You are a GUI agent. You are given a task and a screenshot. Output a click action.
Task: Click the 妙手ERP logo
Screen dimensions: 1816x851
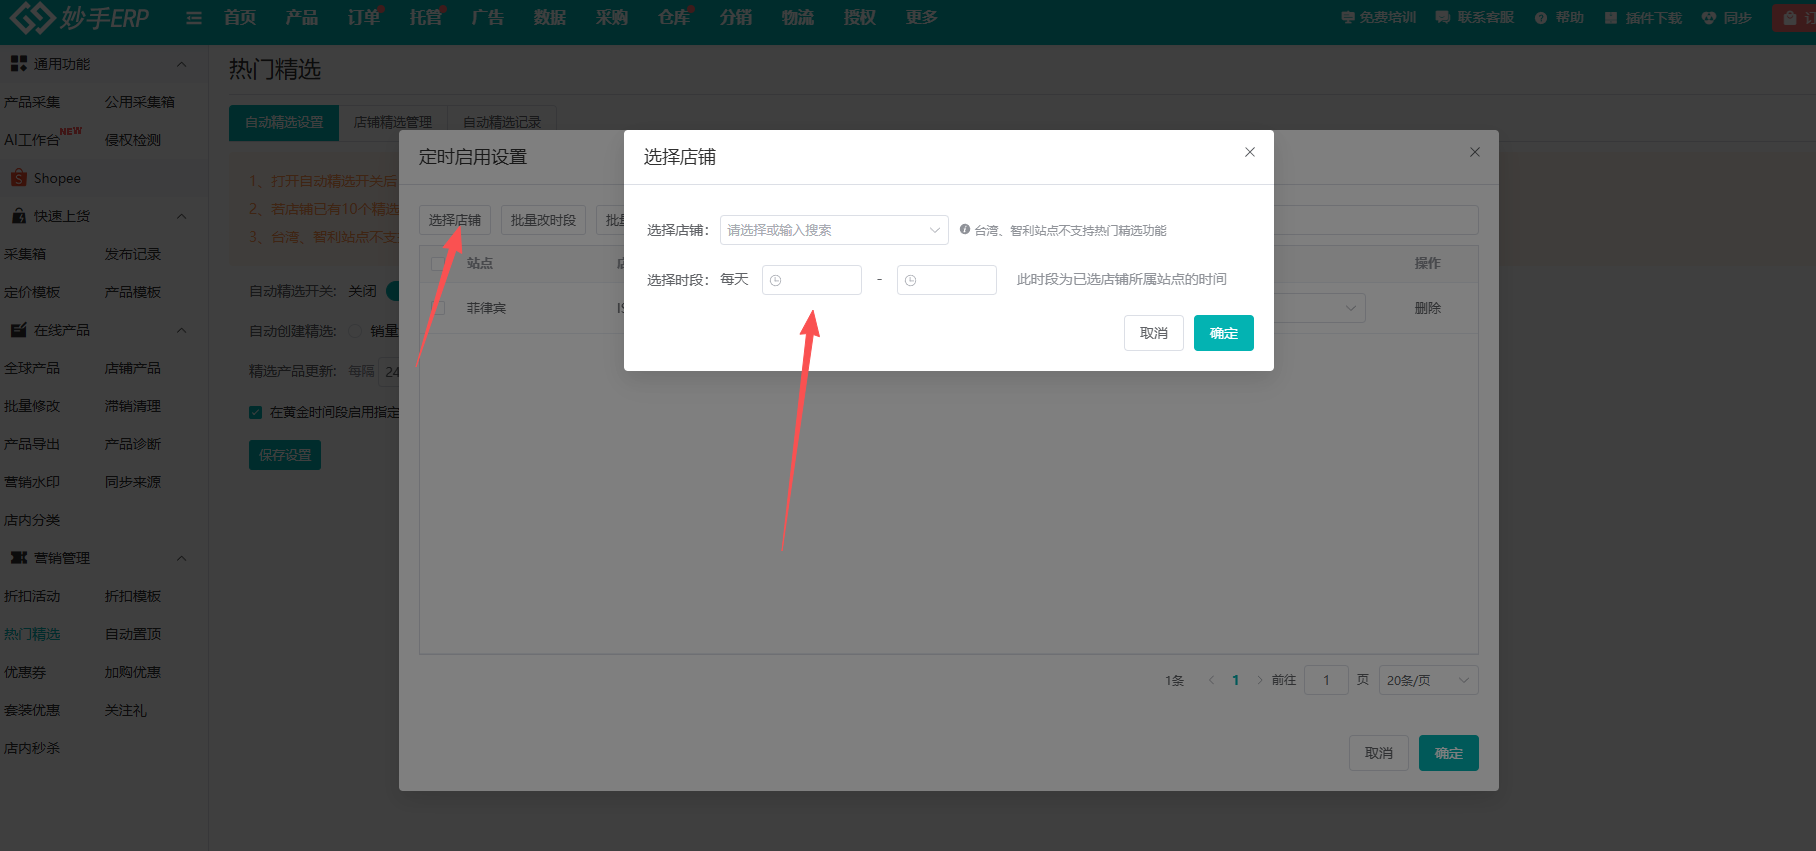coord(79,17)
